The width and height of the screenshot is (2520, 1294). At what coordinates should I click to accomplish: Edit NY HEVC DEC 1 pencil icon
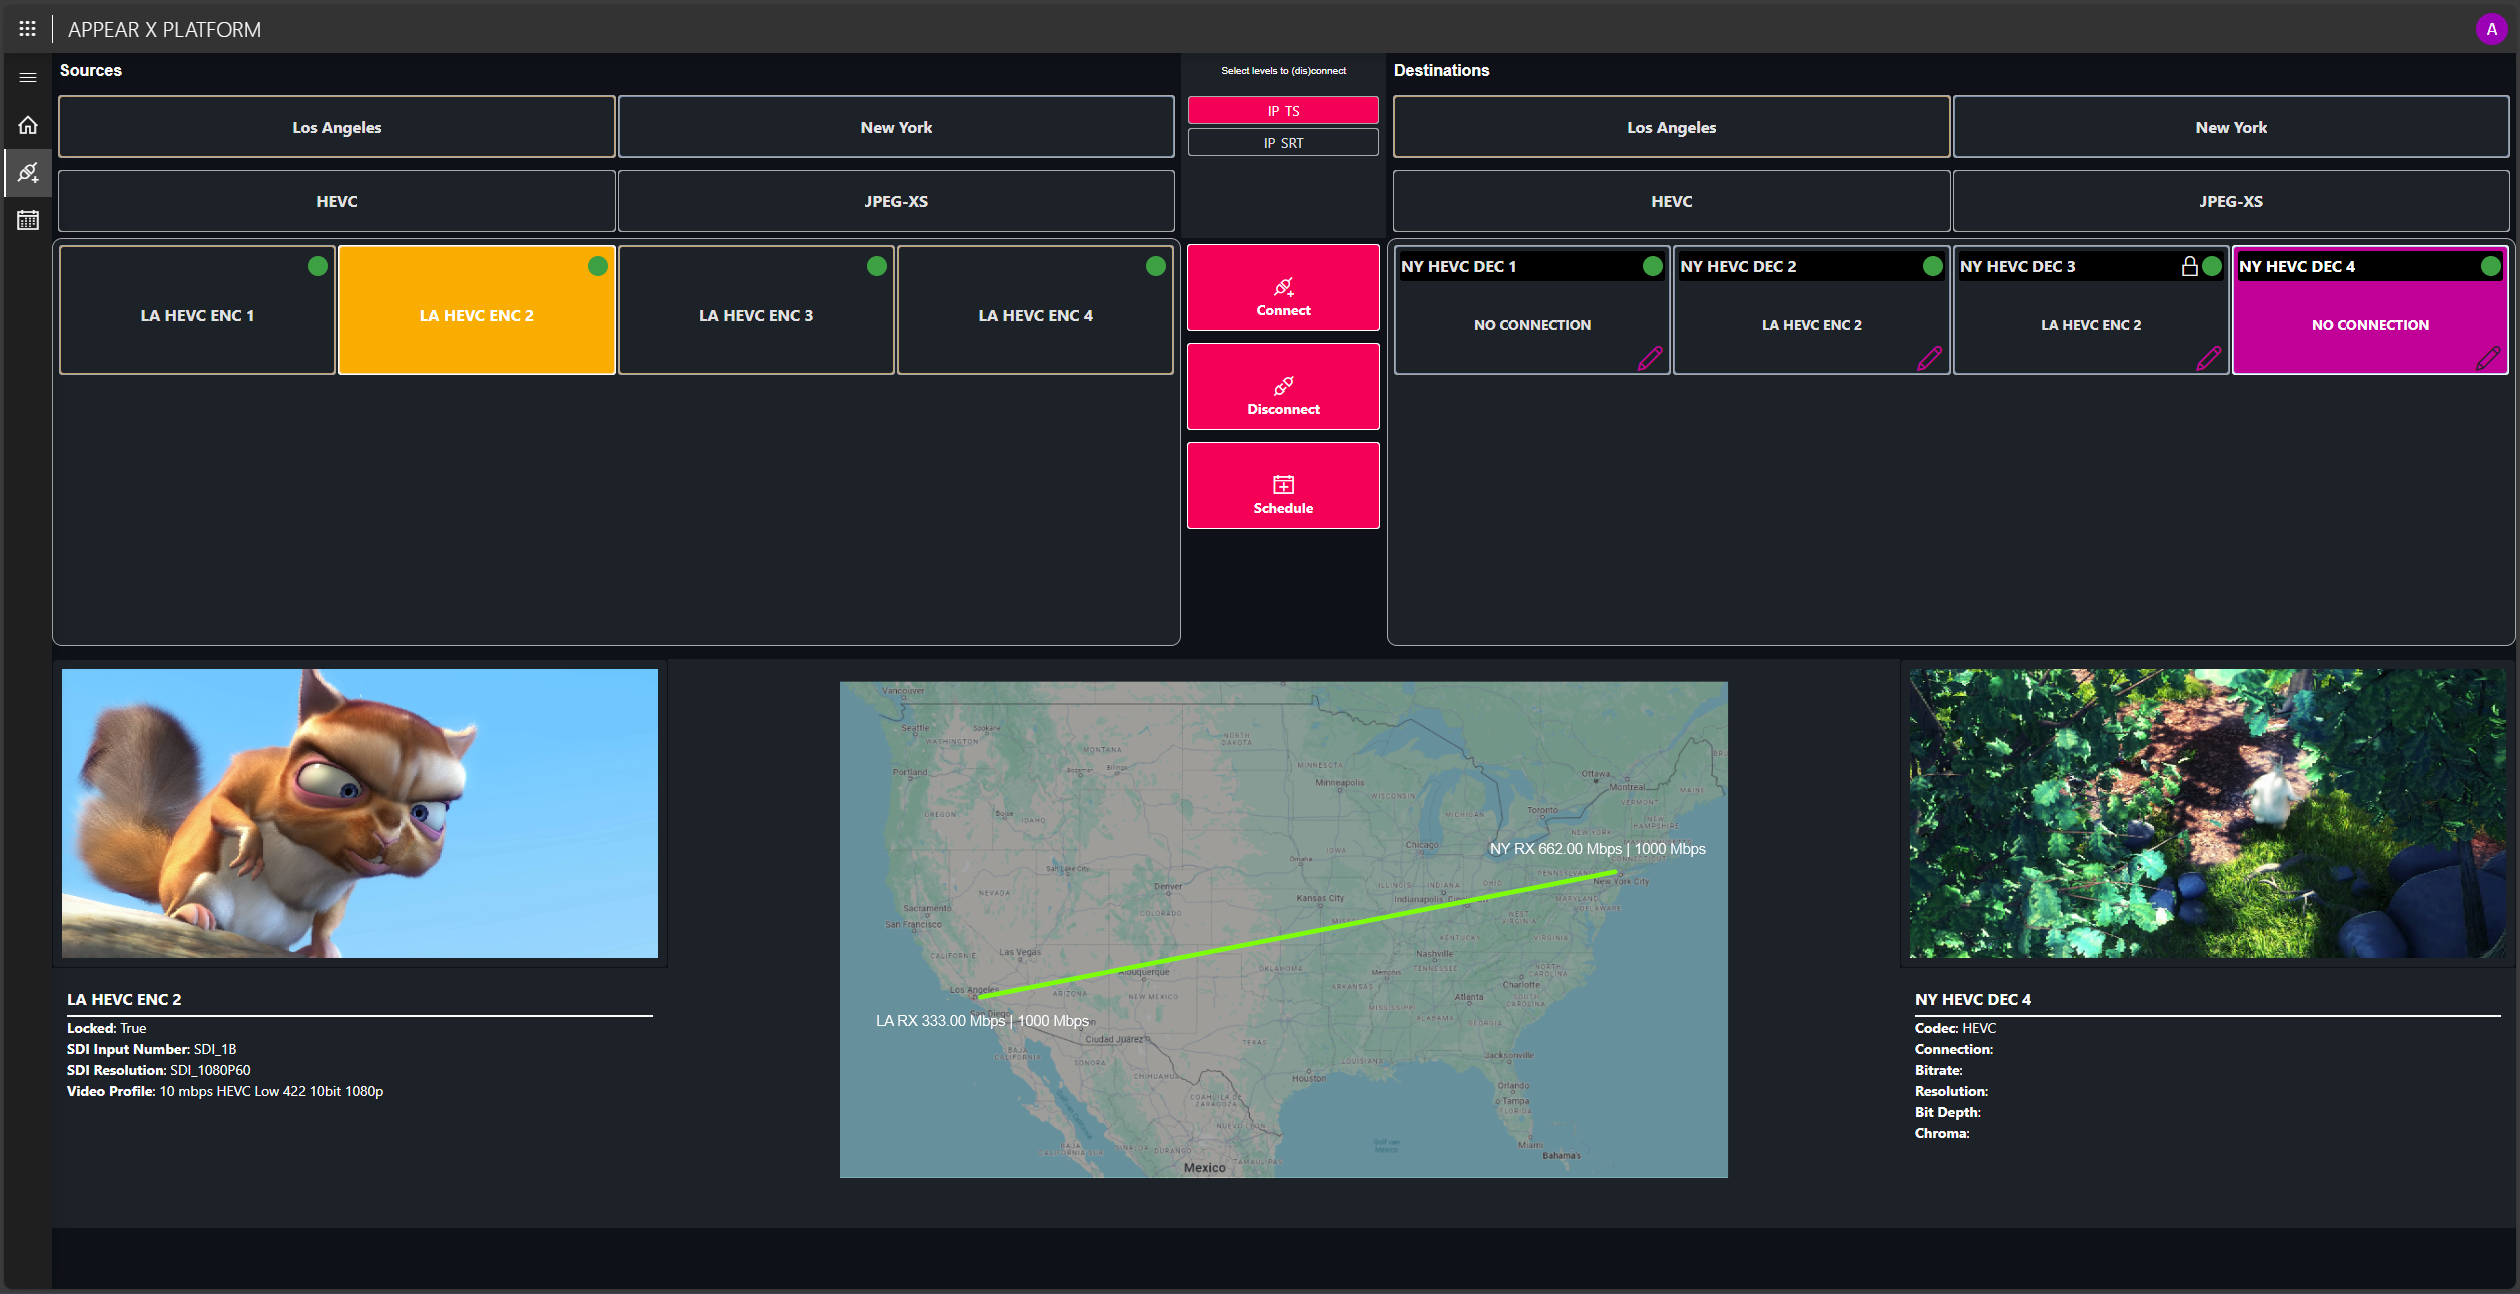point(1650,358)
